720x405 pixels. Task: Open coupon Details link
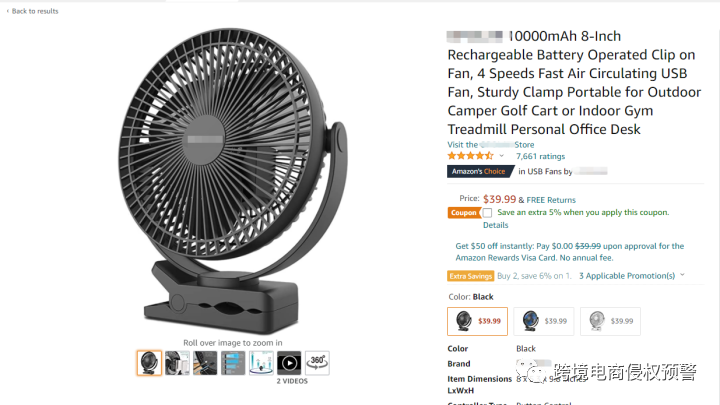[495, 225]
